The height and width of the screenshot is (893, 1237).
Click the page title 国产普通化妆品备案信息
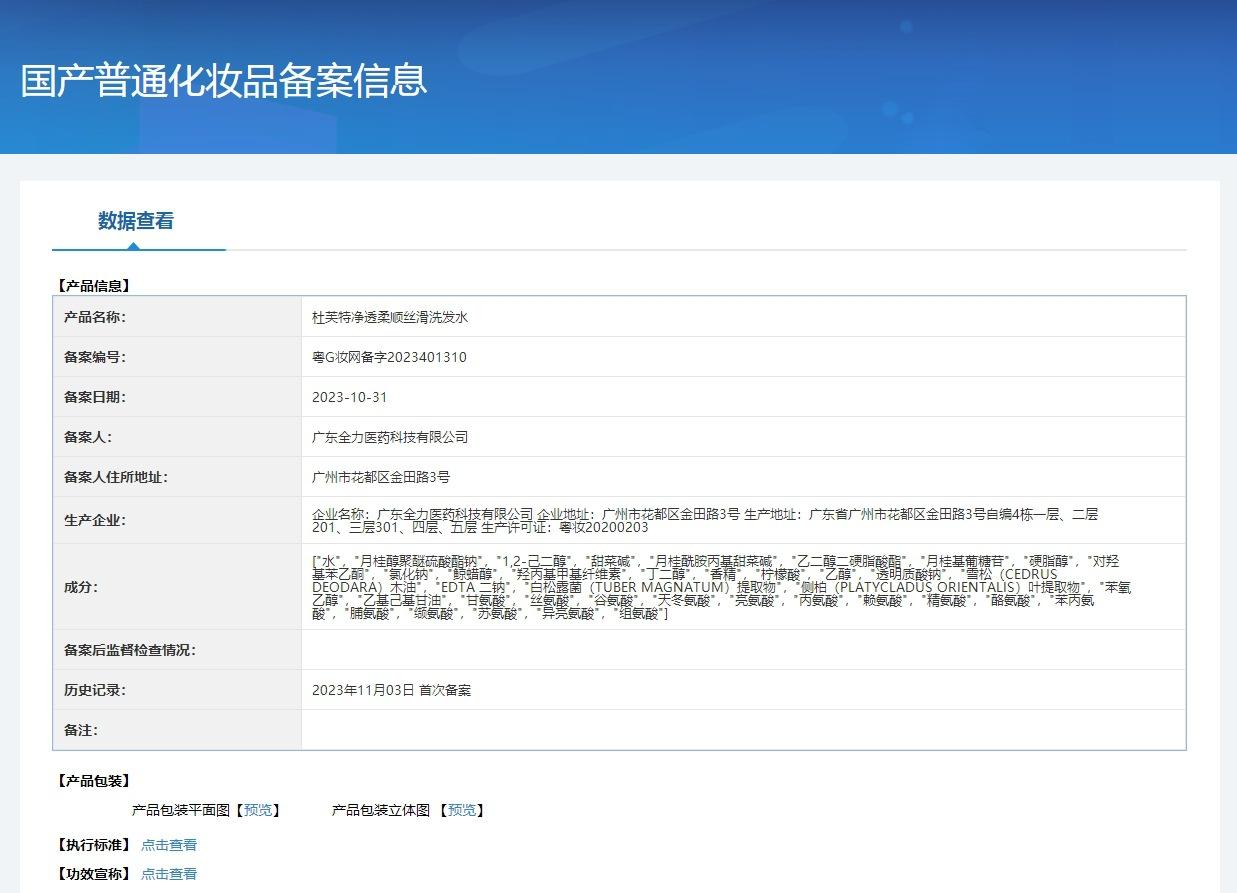[224, 80]
